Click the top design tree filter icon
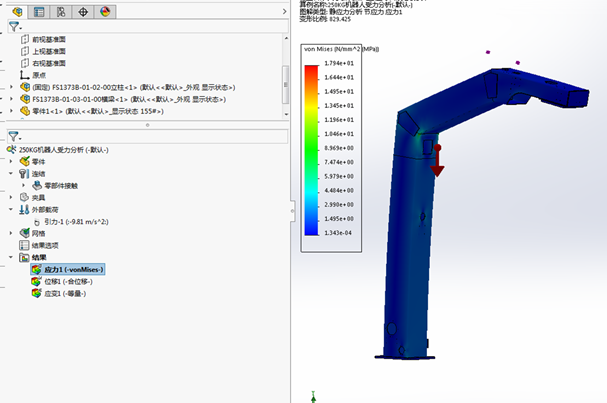 (13, 28)
